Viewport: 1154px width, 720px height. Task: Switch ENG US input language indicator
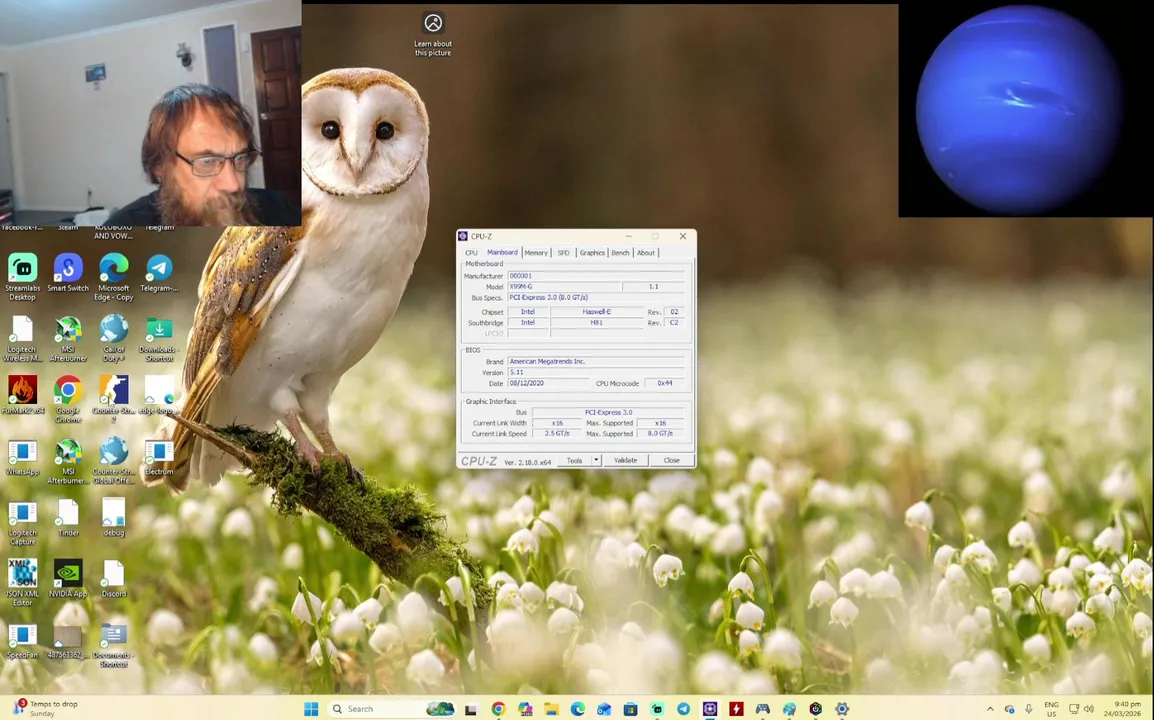pyautogui.click(x=1051, y=708)
